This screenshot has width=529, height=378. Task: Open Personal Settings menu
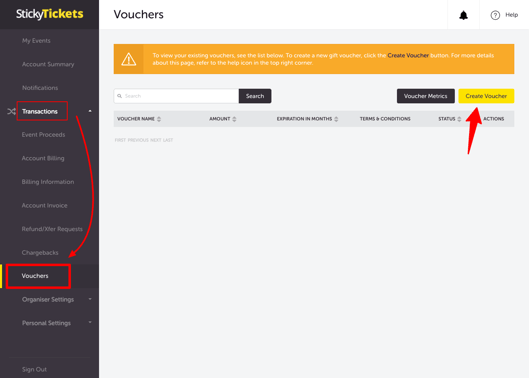[x=47, y=323]
